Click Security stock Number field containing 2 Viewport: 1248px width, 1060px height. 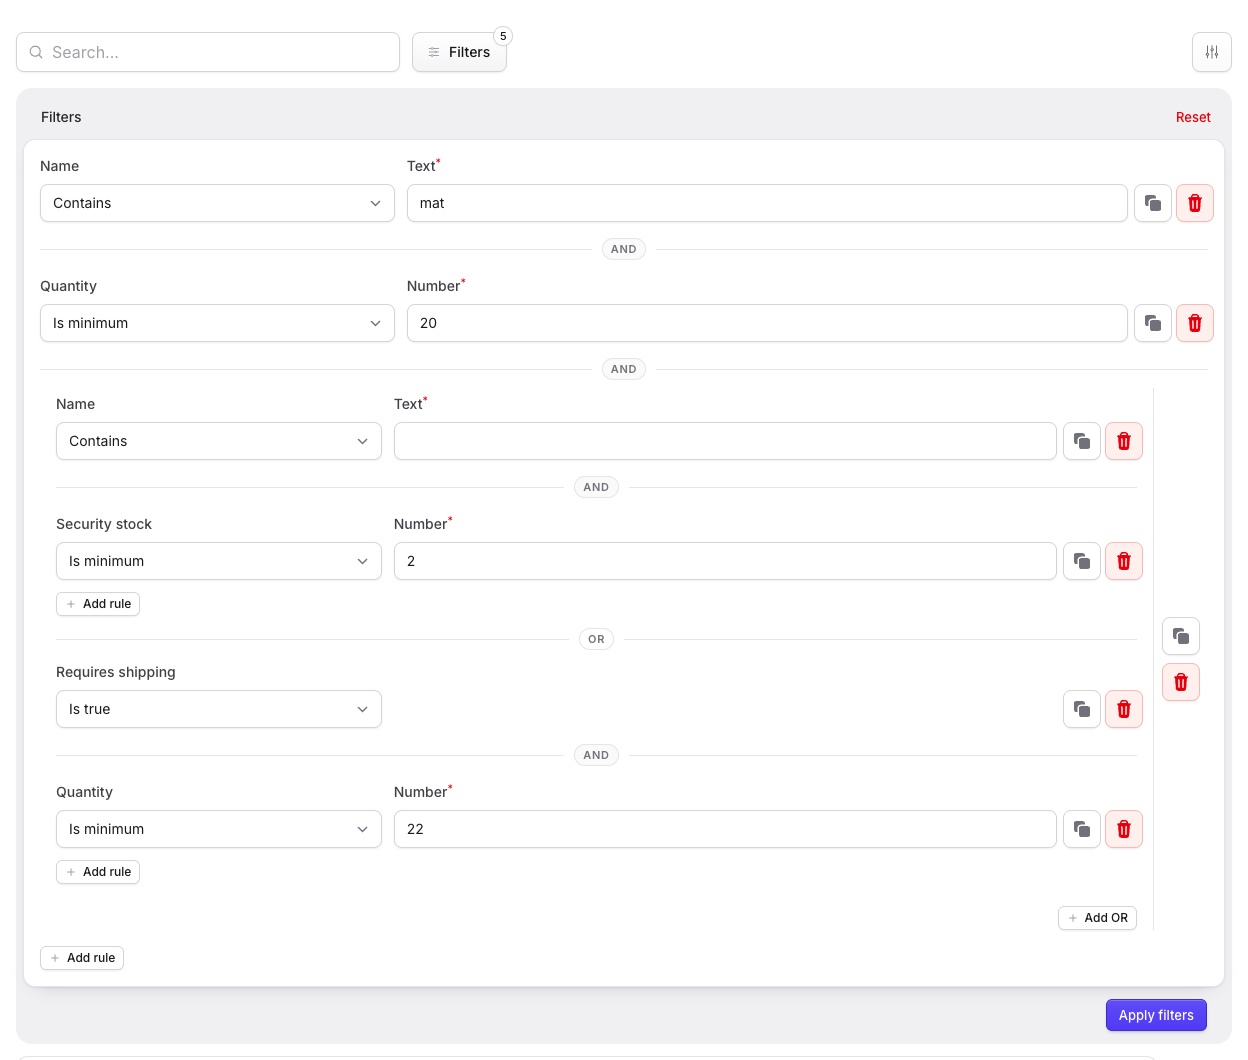(725, 561)
